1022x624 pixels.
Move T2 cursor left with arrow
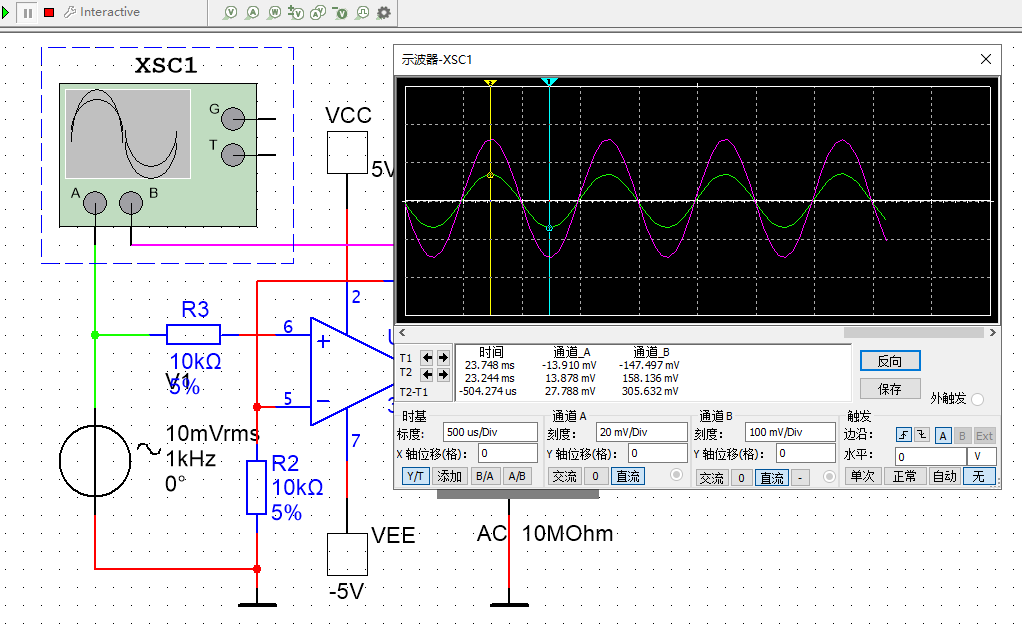coord(427,374)
